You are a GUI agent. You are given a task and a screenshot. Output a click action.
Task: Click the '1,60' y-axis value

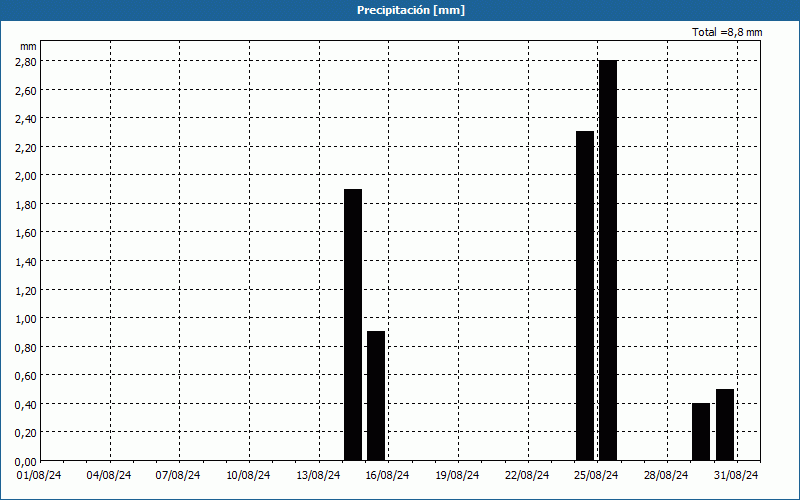click(26, 233)
